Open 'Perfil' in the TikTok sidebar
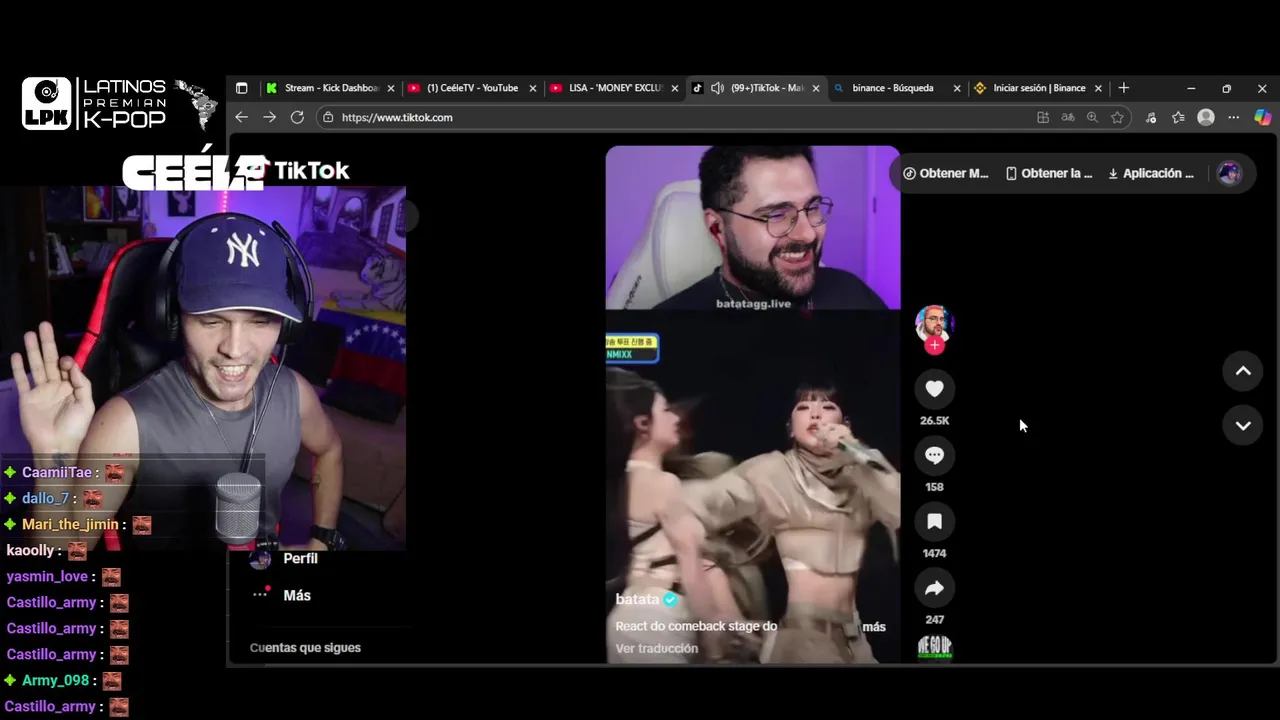 pos(300,558)
